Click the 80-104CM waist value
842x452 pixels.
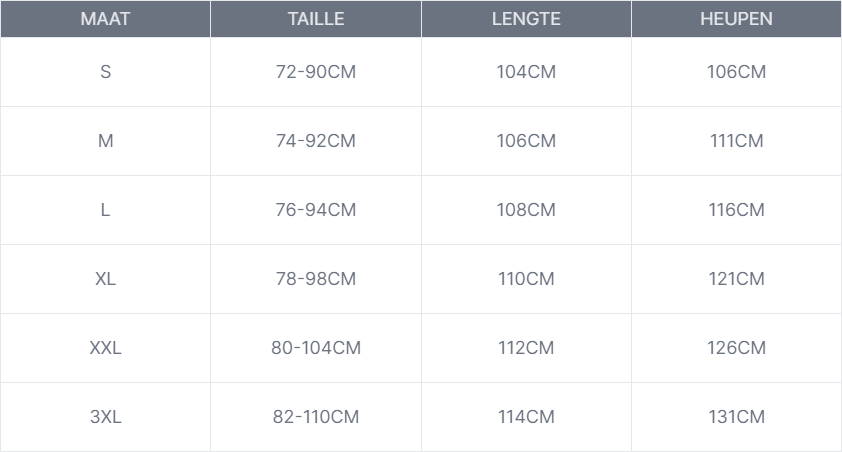316,348
